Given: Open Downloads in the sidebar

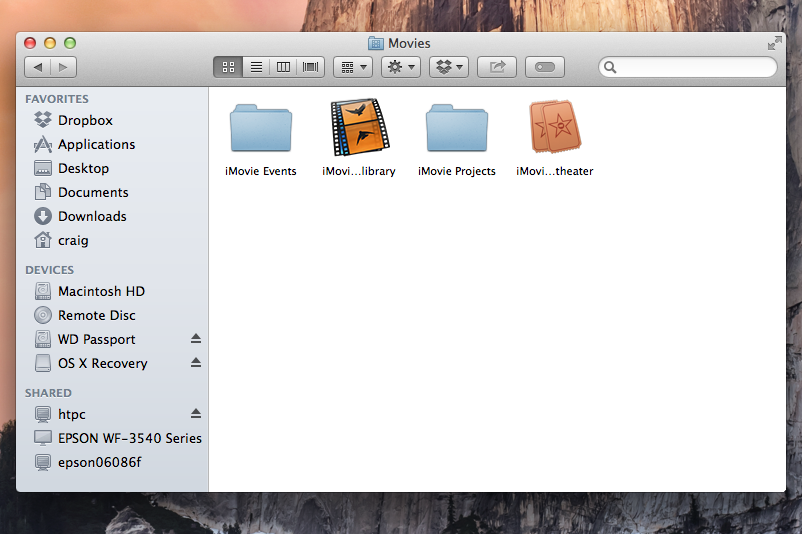Looking at the screenshot, I should pos(112,216).
